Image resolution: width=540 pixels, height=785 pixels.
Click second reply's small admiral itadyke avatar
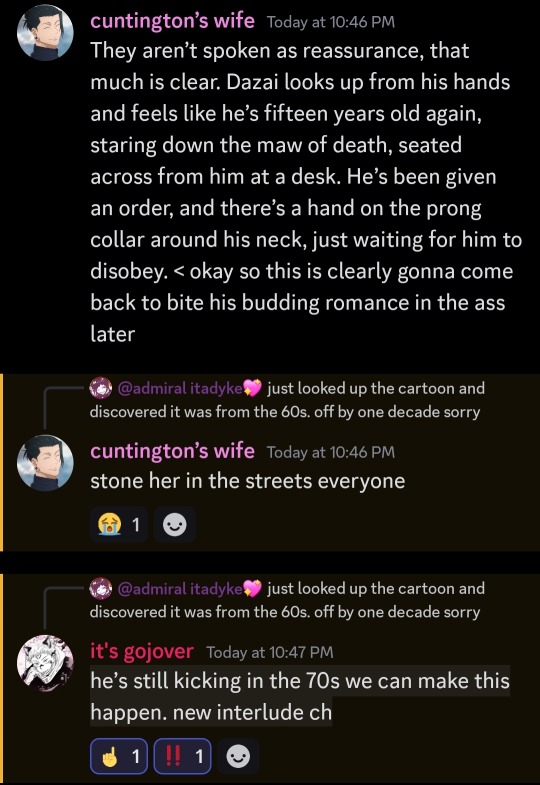pyautogui.click(x=101, y=588)
